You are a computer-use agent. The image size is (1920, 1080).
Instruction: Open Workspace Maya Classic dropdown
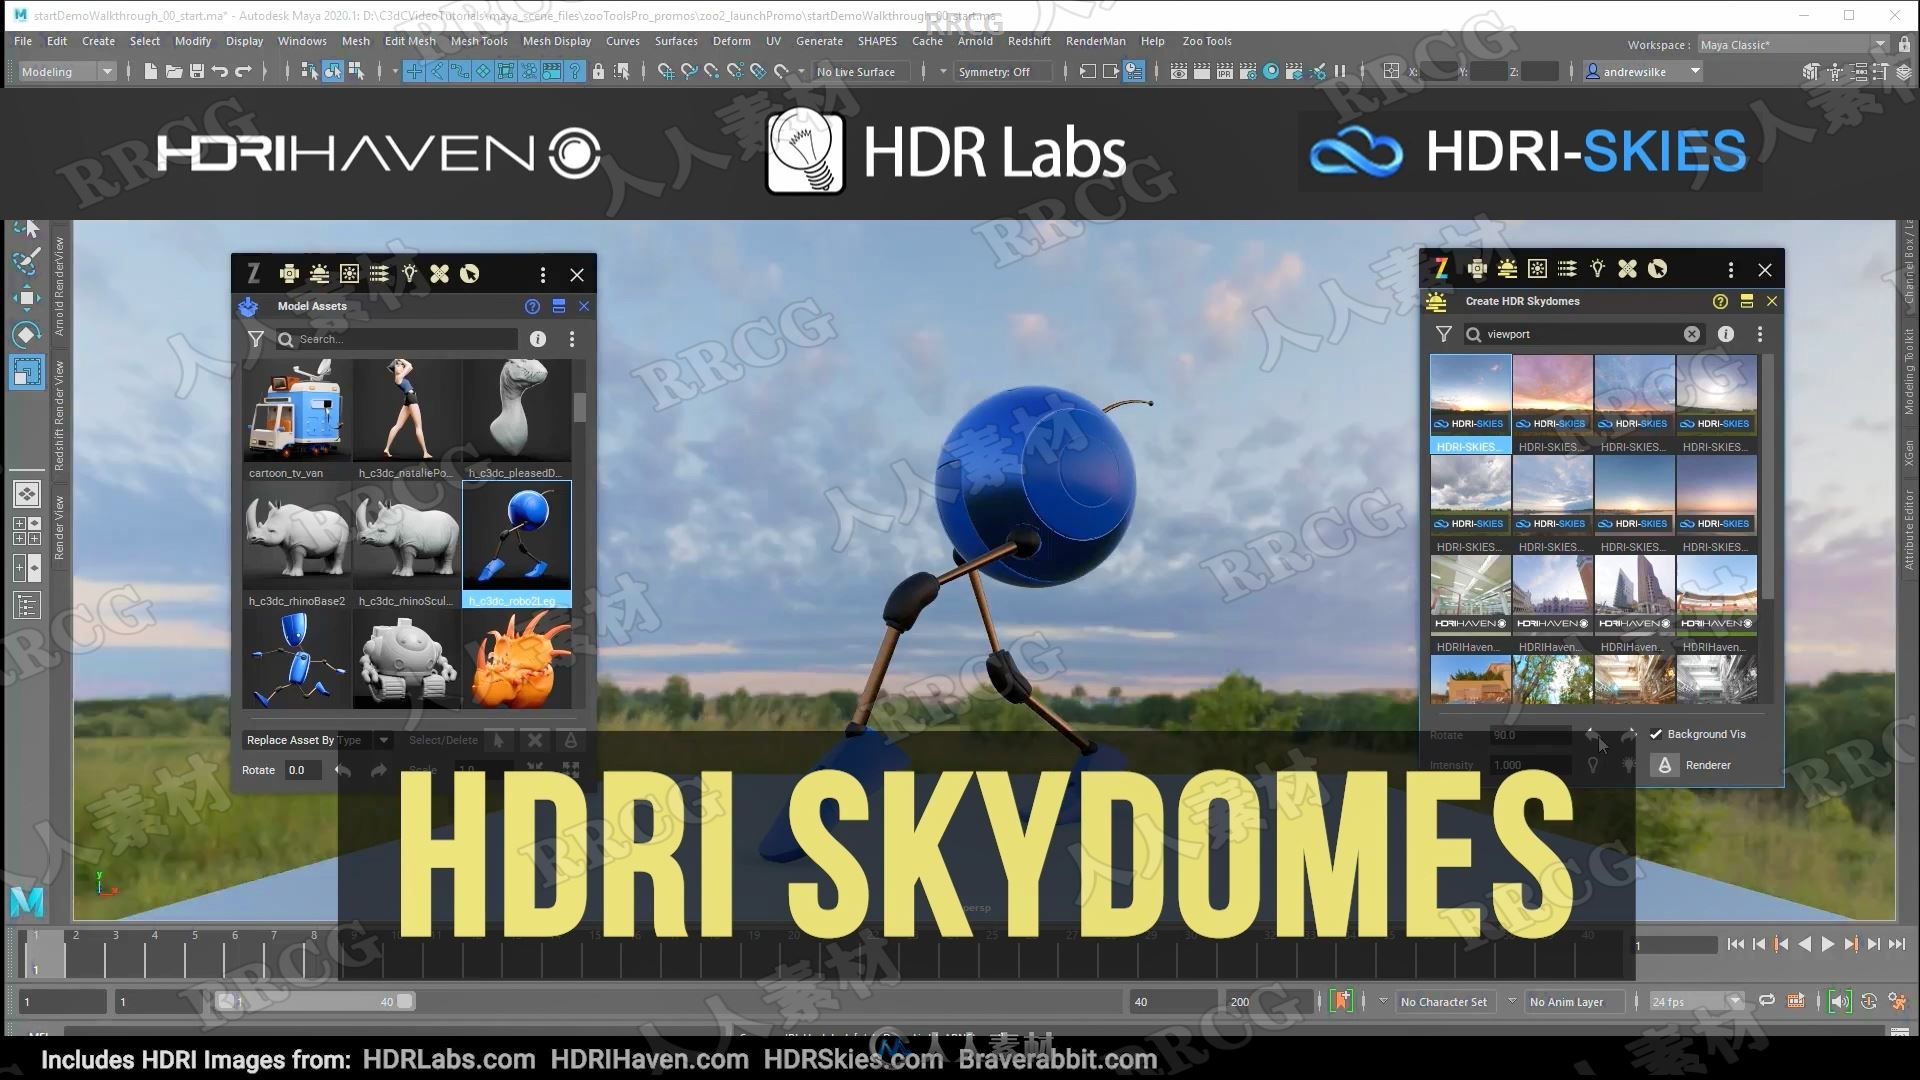1793,44
